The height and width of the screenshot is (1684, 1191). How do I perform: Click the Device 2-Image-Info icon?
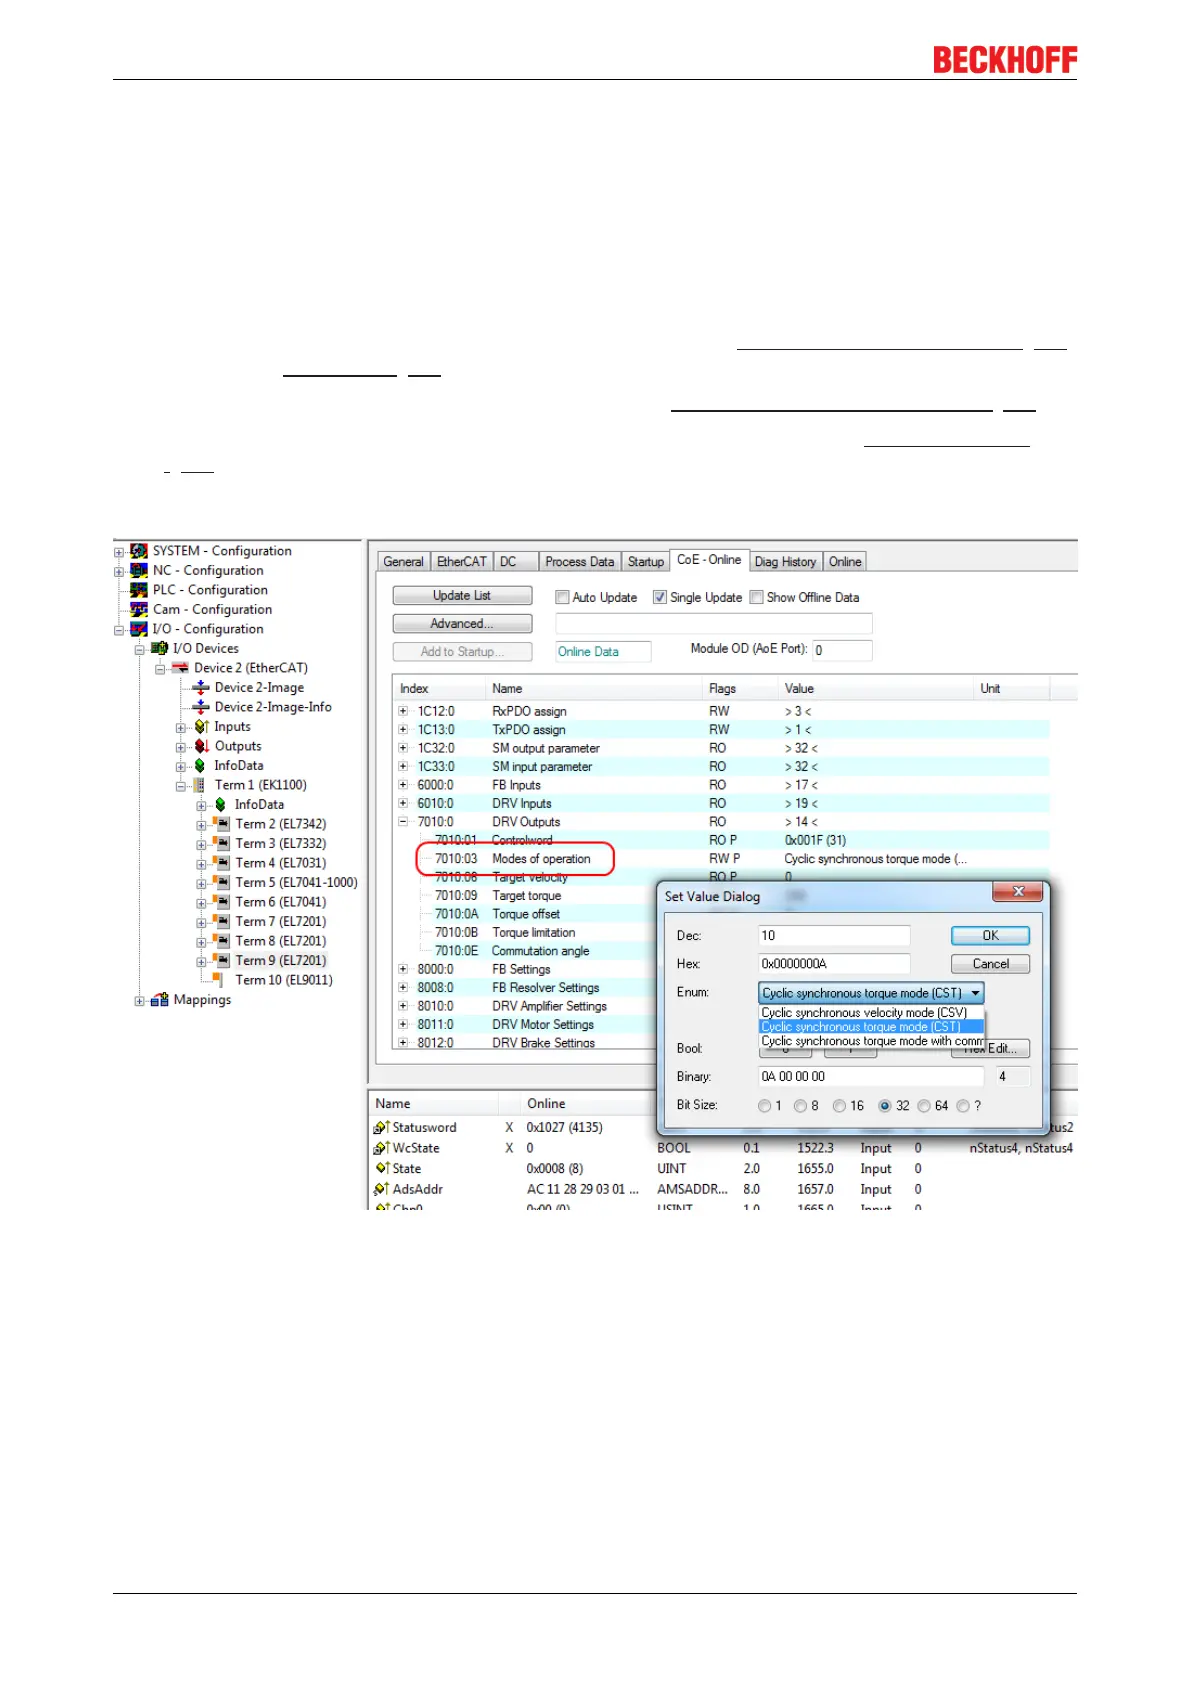click(201, 707)
